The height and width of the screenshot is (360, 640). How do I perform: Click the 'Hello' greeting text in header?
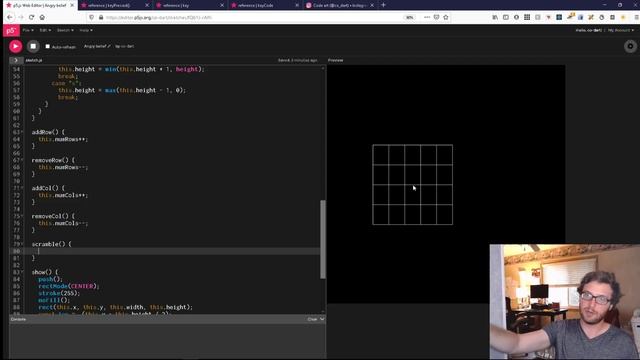tap(589, 30)
